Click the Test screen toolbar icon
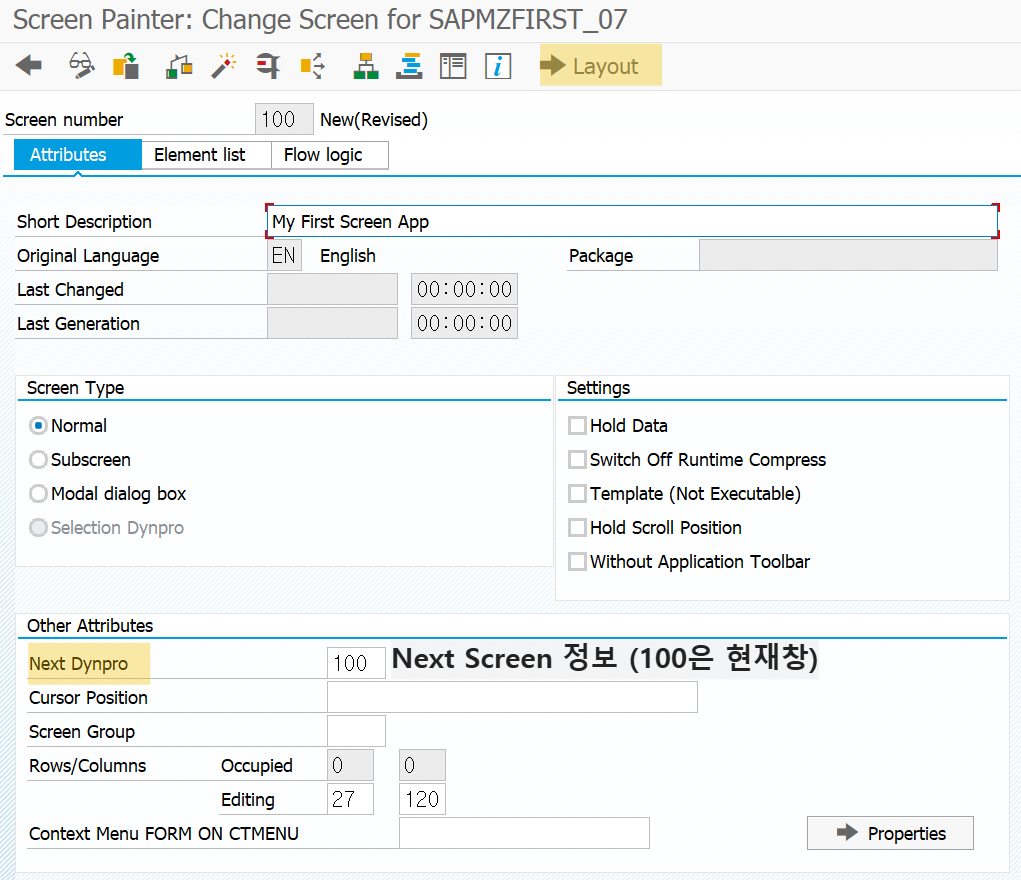1021x880 pixels. click(x=267, y=66)
